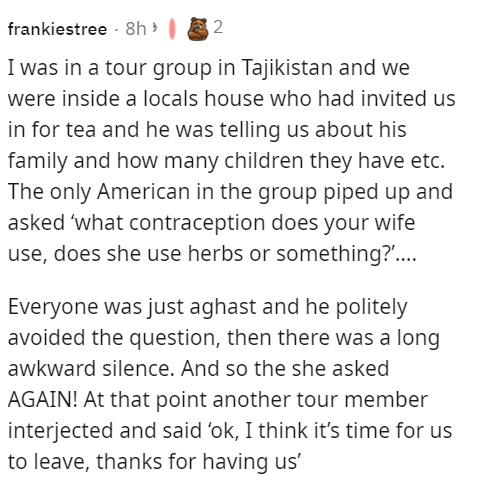
Task: Click the pink oval flair icon
Action: [x=172, y=29]
